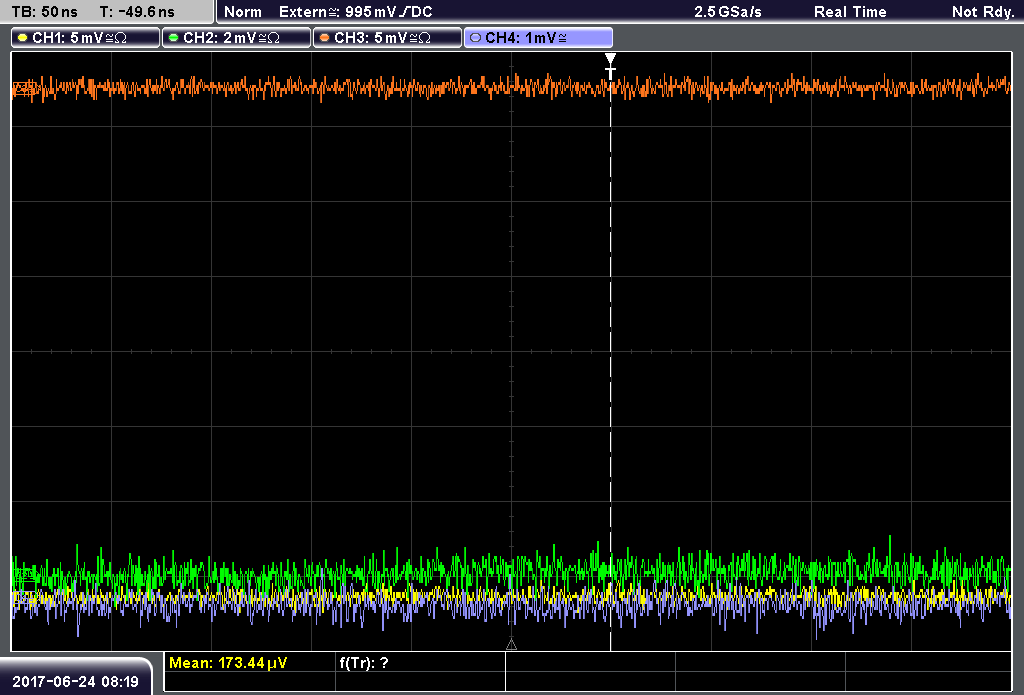Click the 2.5 GSa/s sample rate

click(728, 12)
